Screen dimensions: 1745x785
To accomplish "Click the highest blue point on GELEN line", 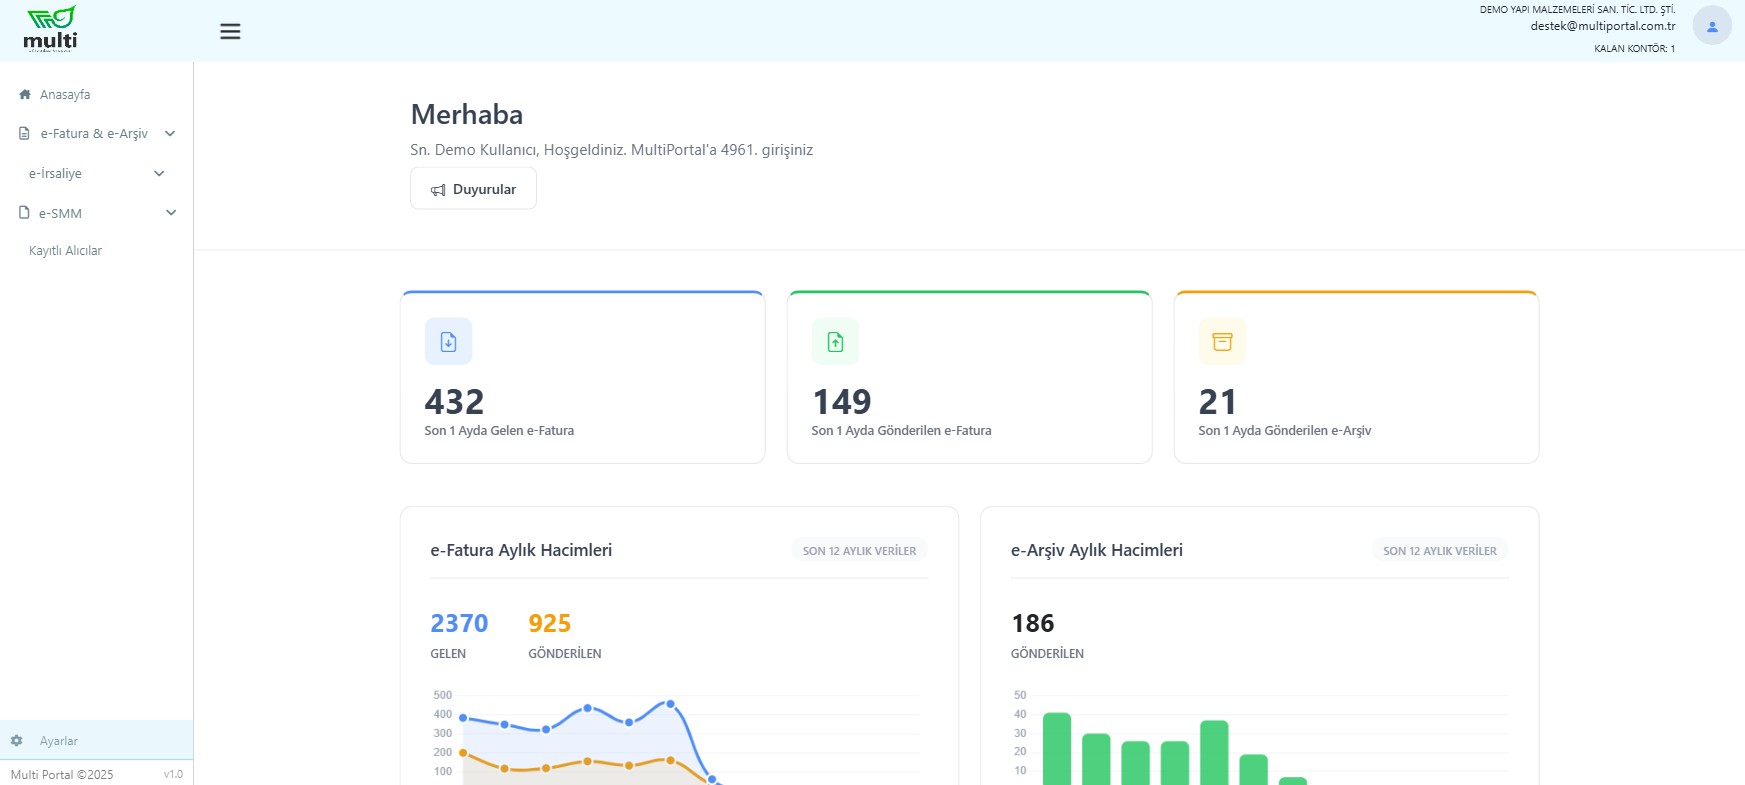I will coord(670,704).
